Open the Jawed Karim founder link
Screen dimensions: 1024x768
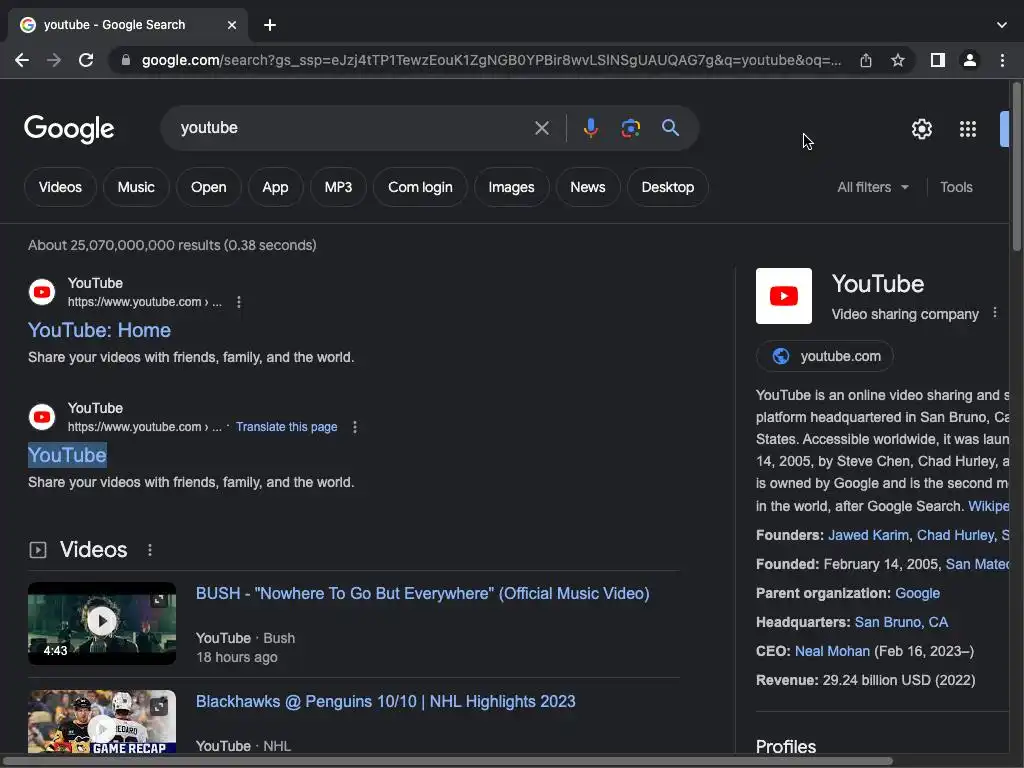tap(869, 536)
